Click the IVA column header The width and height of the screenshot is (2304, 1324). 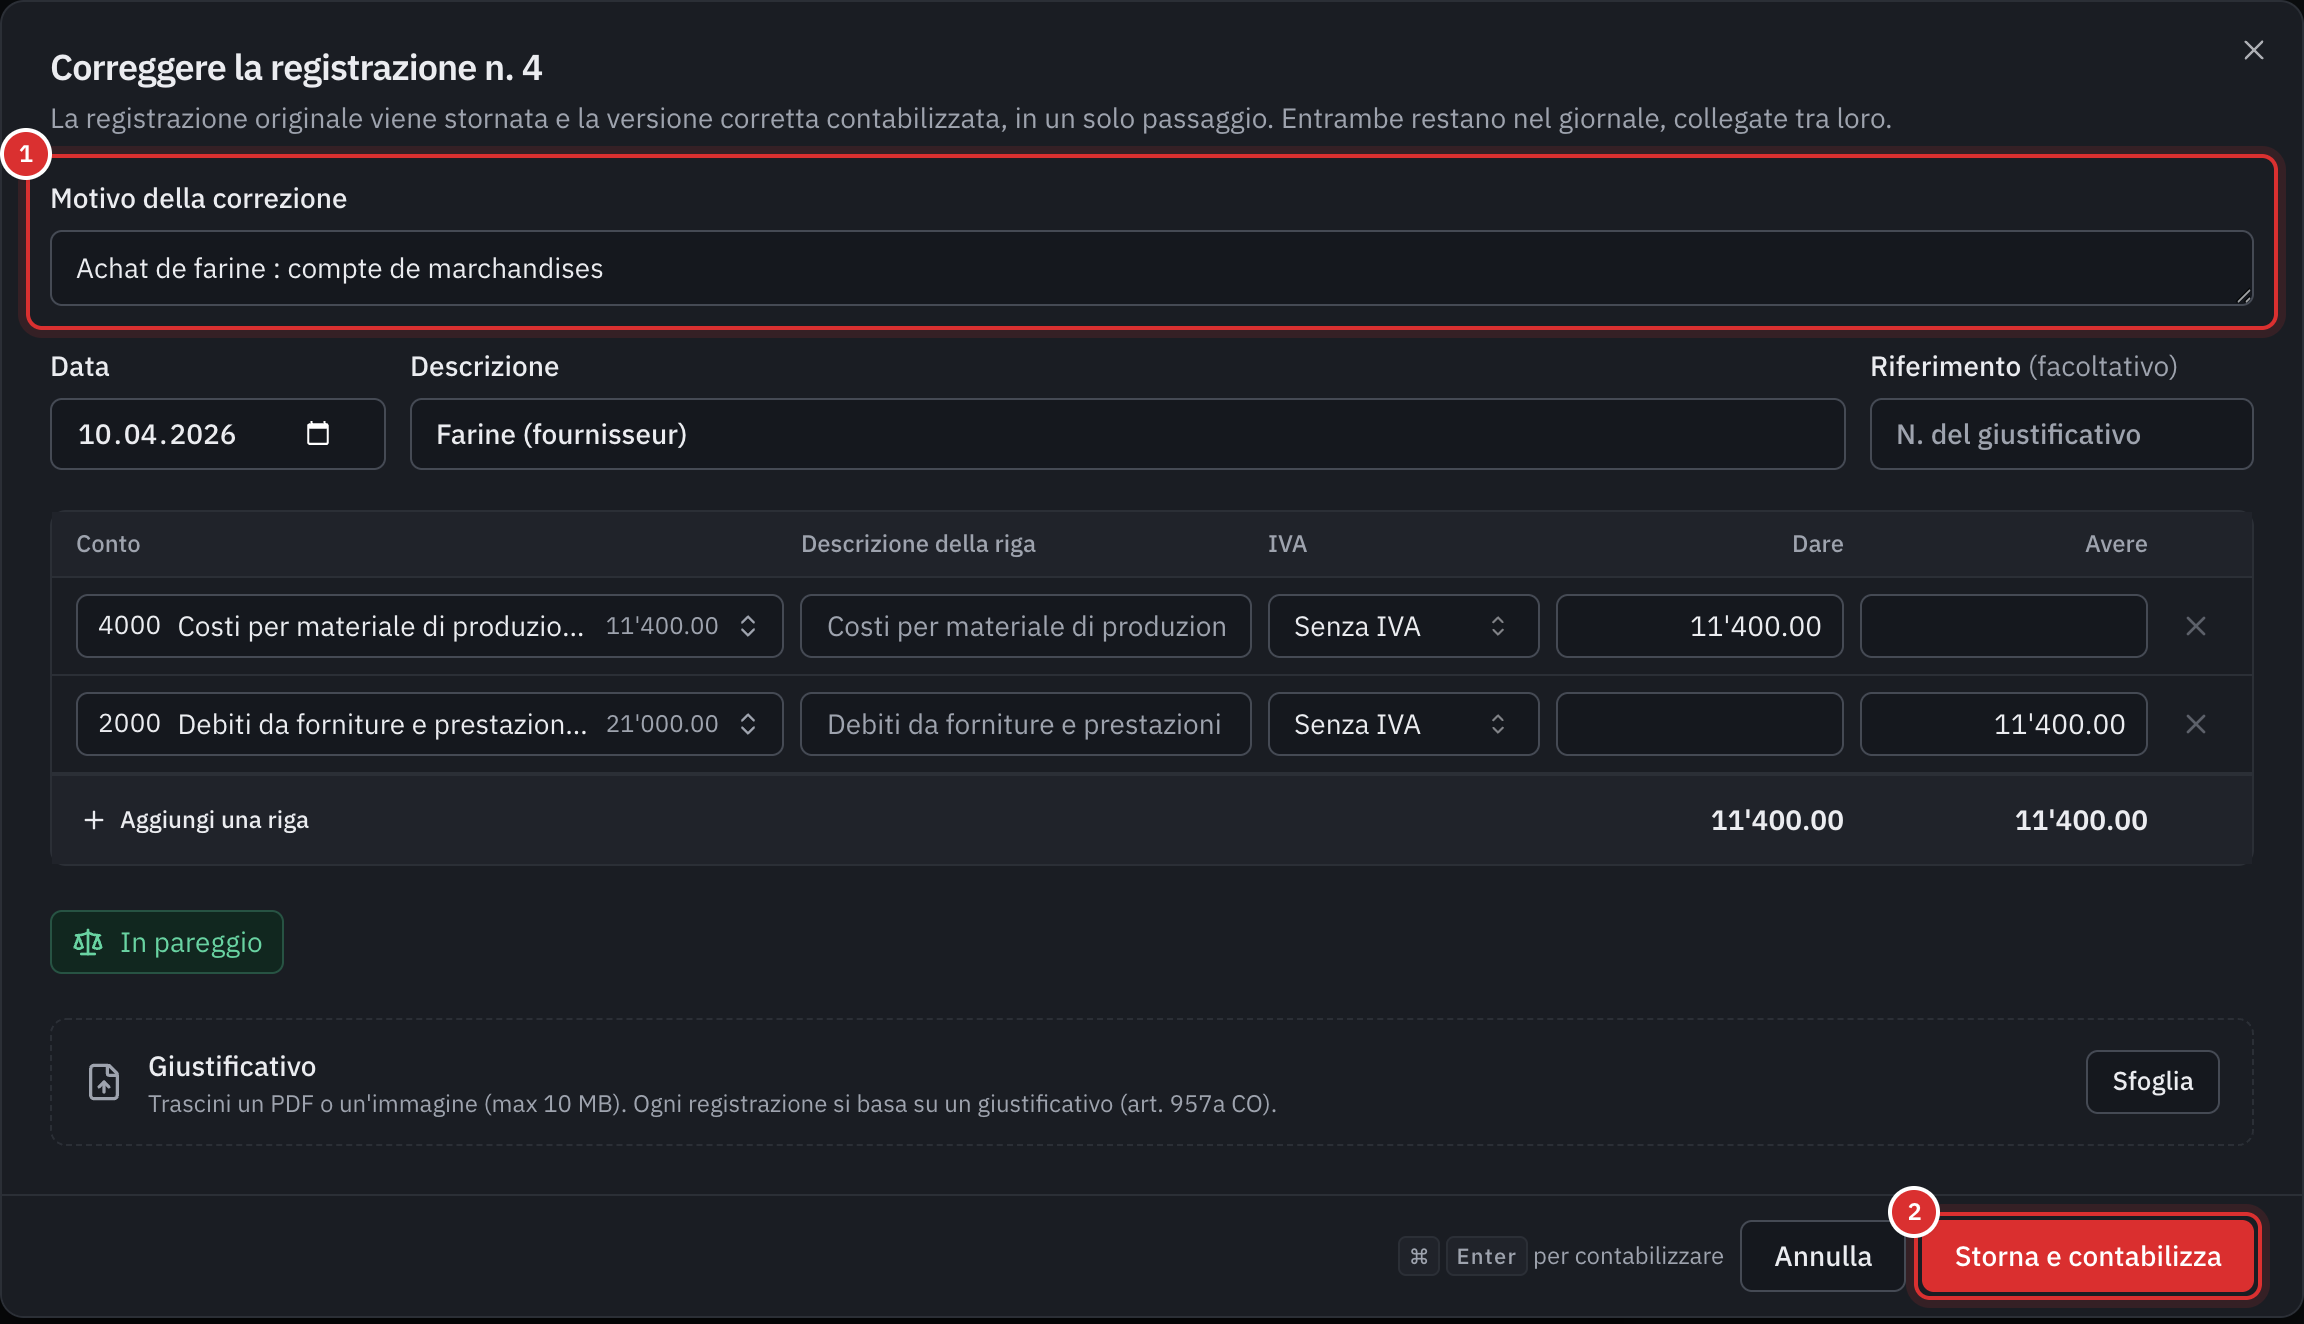[x=1287, y=544]
